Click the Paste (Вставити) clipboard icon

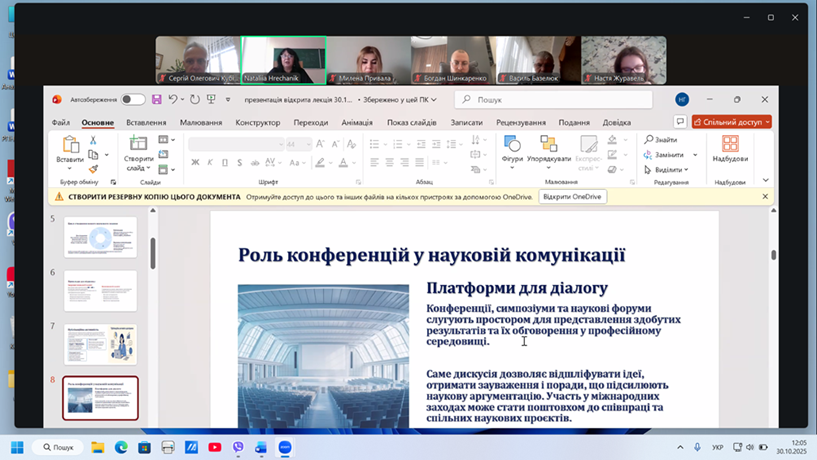coord(70,146)
